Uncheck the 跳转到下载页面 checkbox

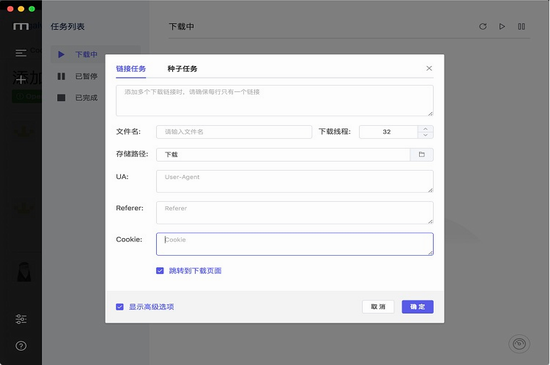[160, 271]
